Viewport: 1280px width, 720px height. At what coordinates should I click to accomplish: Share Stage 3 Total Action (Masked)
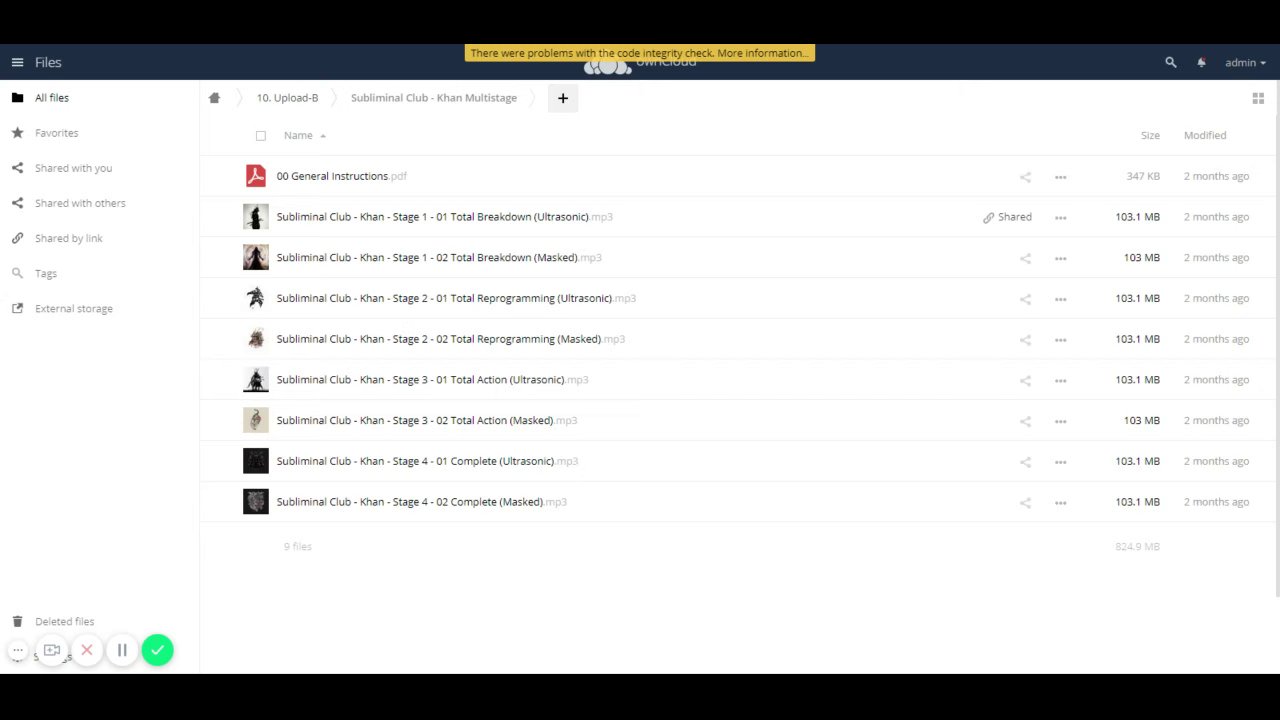click(x=1025, y=421)
